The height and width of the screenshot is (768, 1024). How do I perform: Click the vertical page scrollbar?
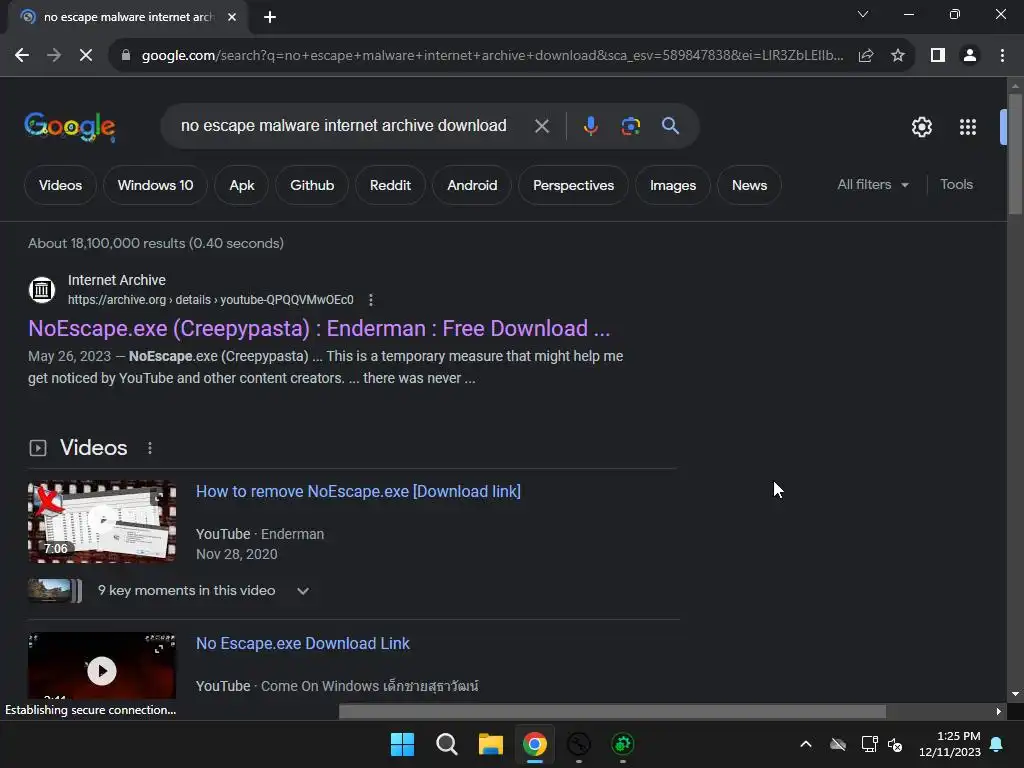[x=1015, y=154]
